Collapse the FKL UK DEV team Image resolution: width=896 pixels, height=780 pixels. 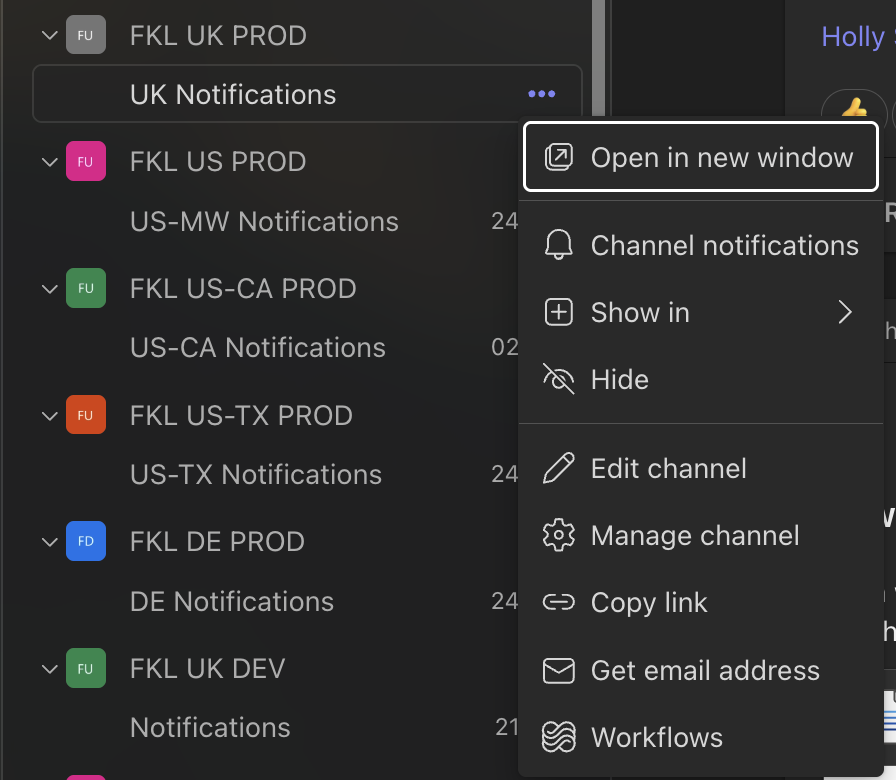[50, 669]
